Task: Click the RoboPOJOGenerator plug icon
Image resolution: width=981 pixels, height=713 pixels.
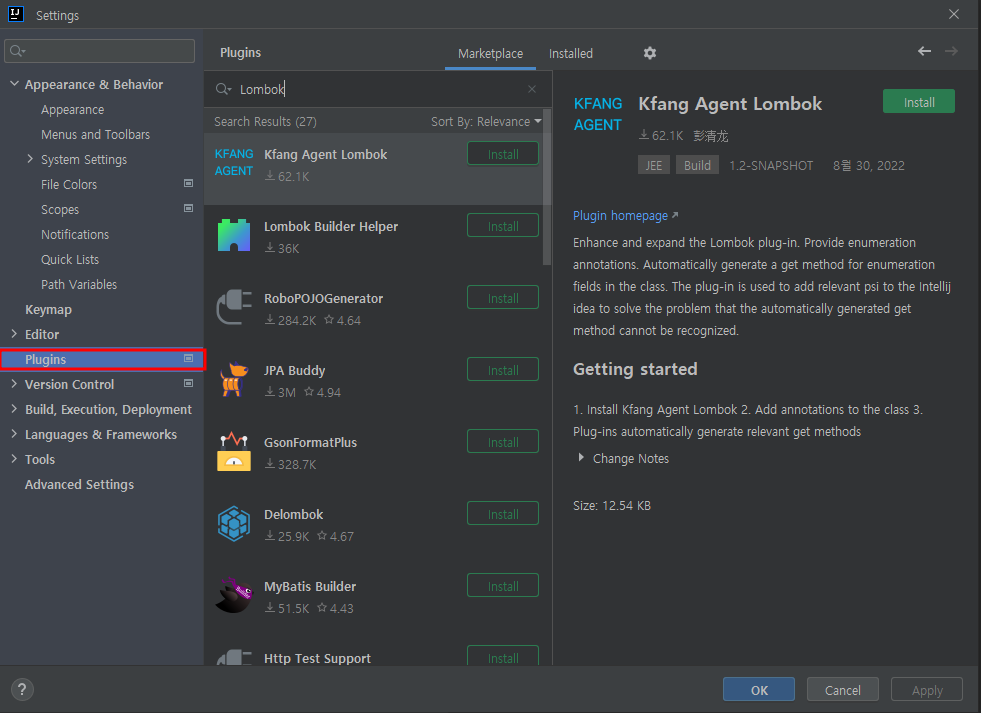Action: pos(234,307)
